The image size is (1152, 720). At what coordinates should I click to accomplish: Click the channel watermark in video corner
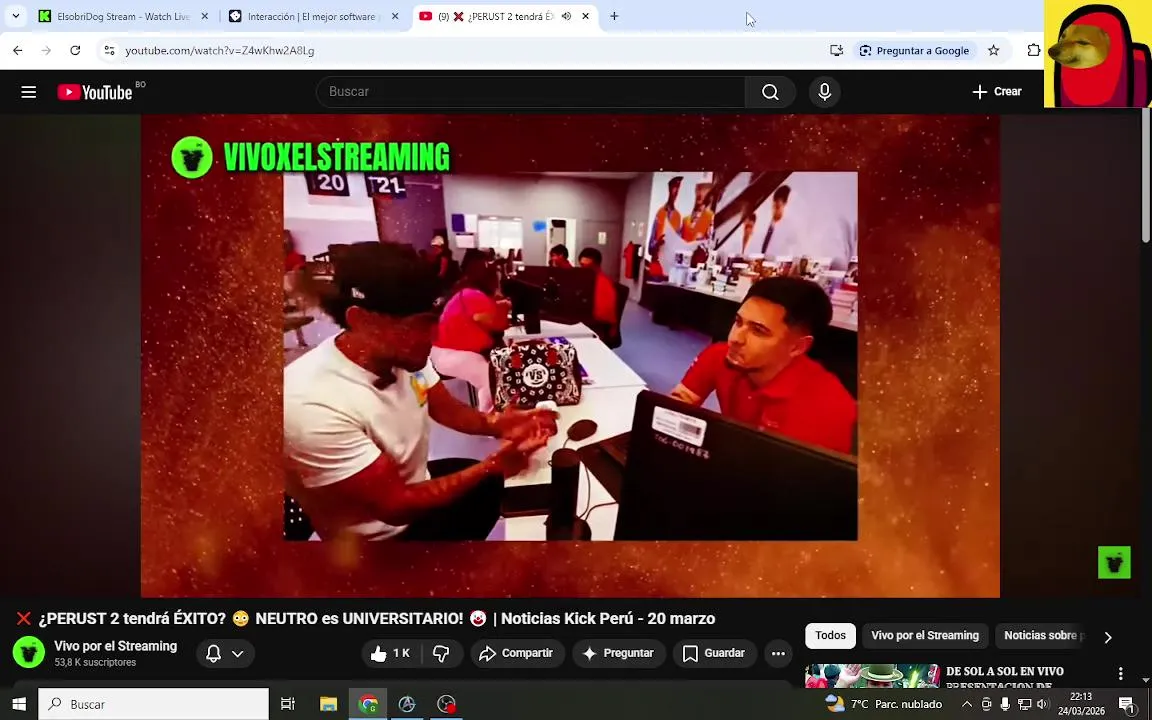coord(1114,563)
